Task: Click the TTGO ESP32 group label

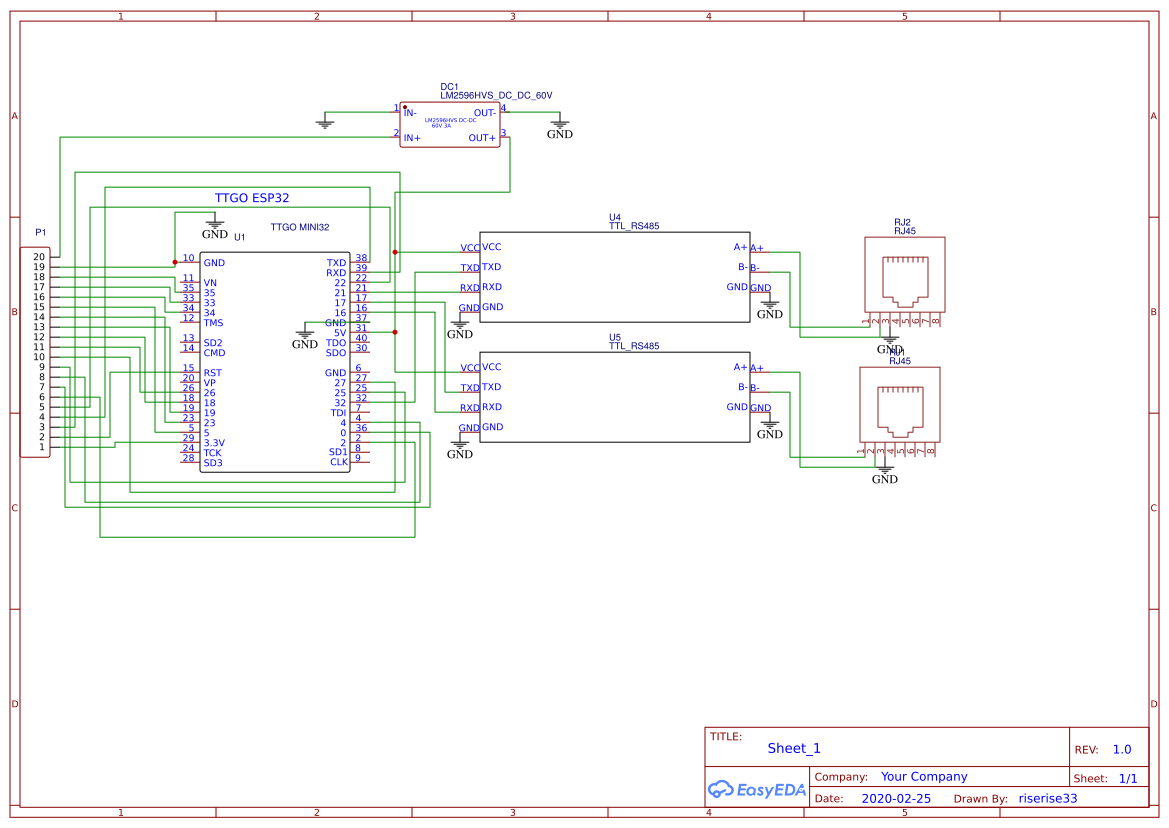Action: pyautogui.click(x=253, y=197)
